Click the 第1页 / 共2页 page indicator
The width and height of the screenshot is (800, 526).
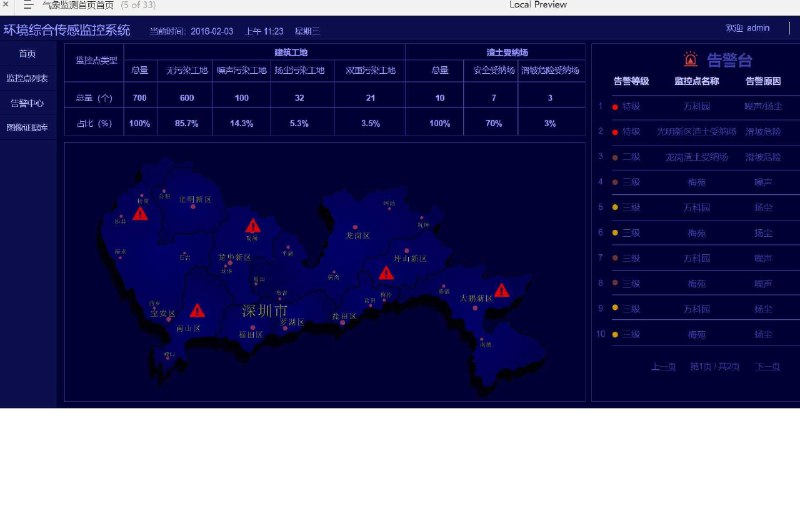point(714,366)
